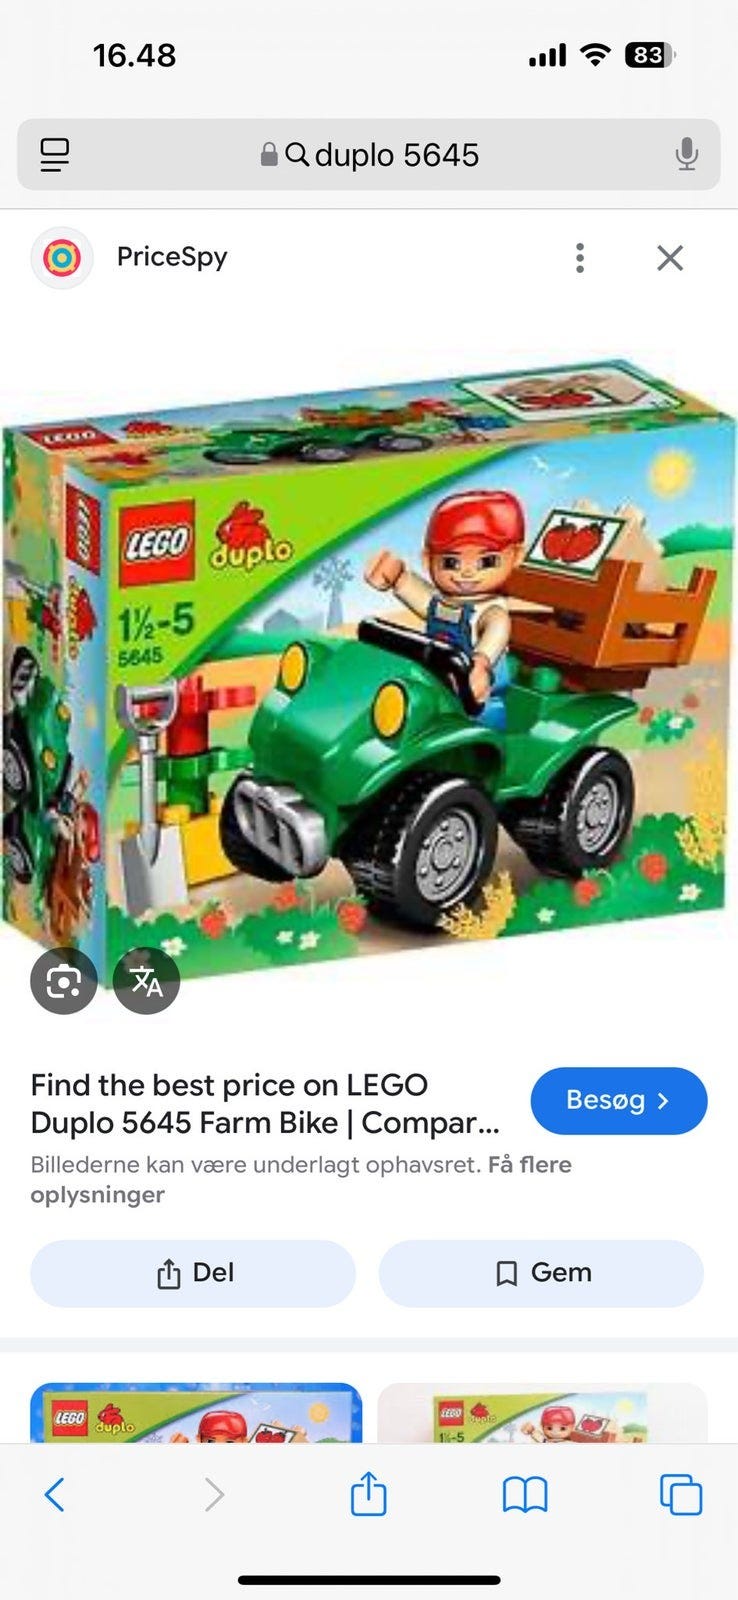The height and width of the screenshot is (1600, 738).
Task: Open the second related Duplo thumbnail
Action: tap(543, 1412)
